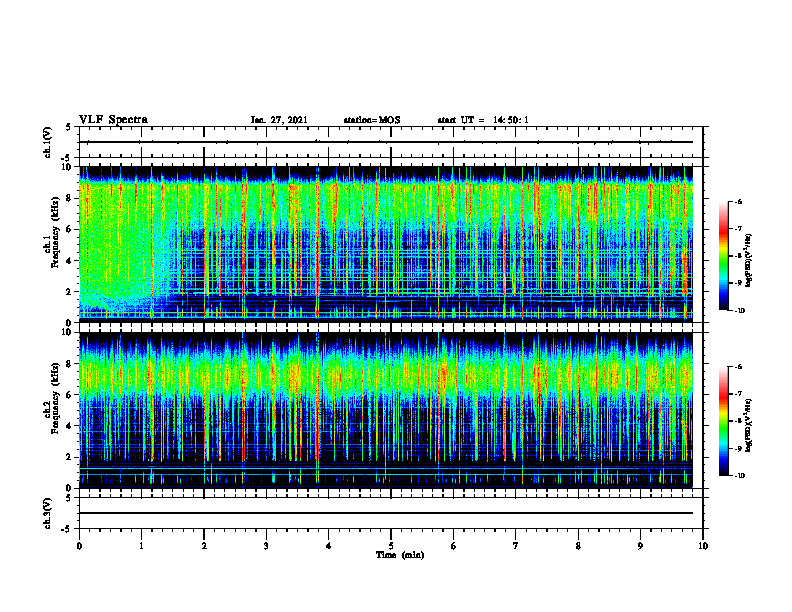Click the "10" tick on the time axis

[703, 546]
